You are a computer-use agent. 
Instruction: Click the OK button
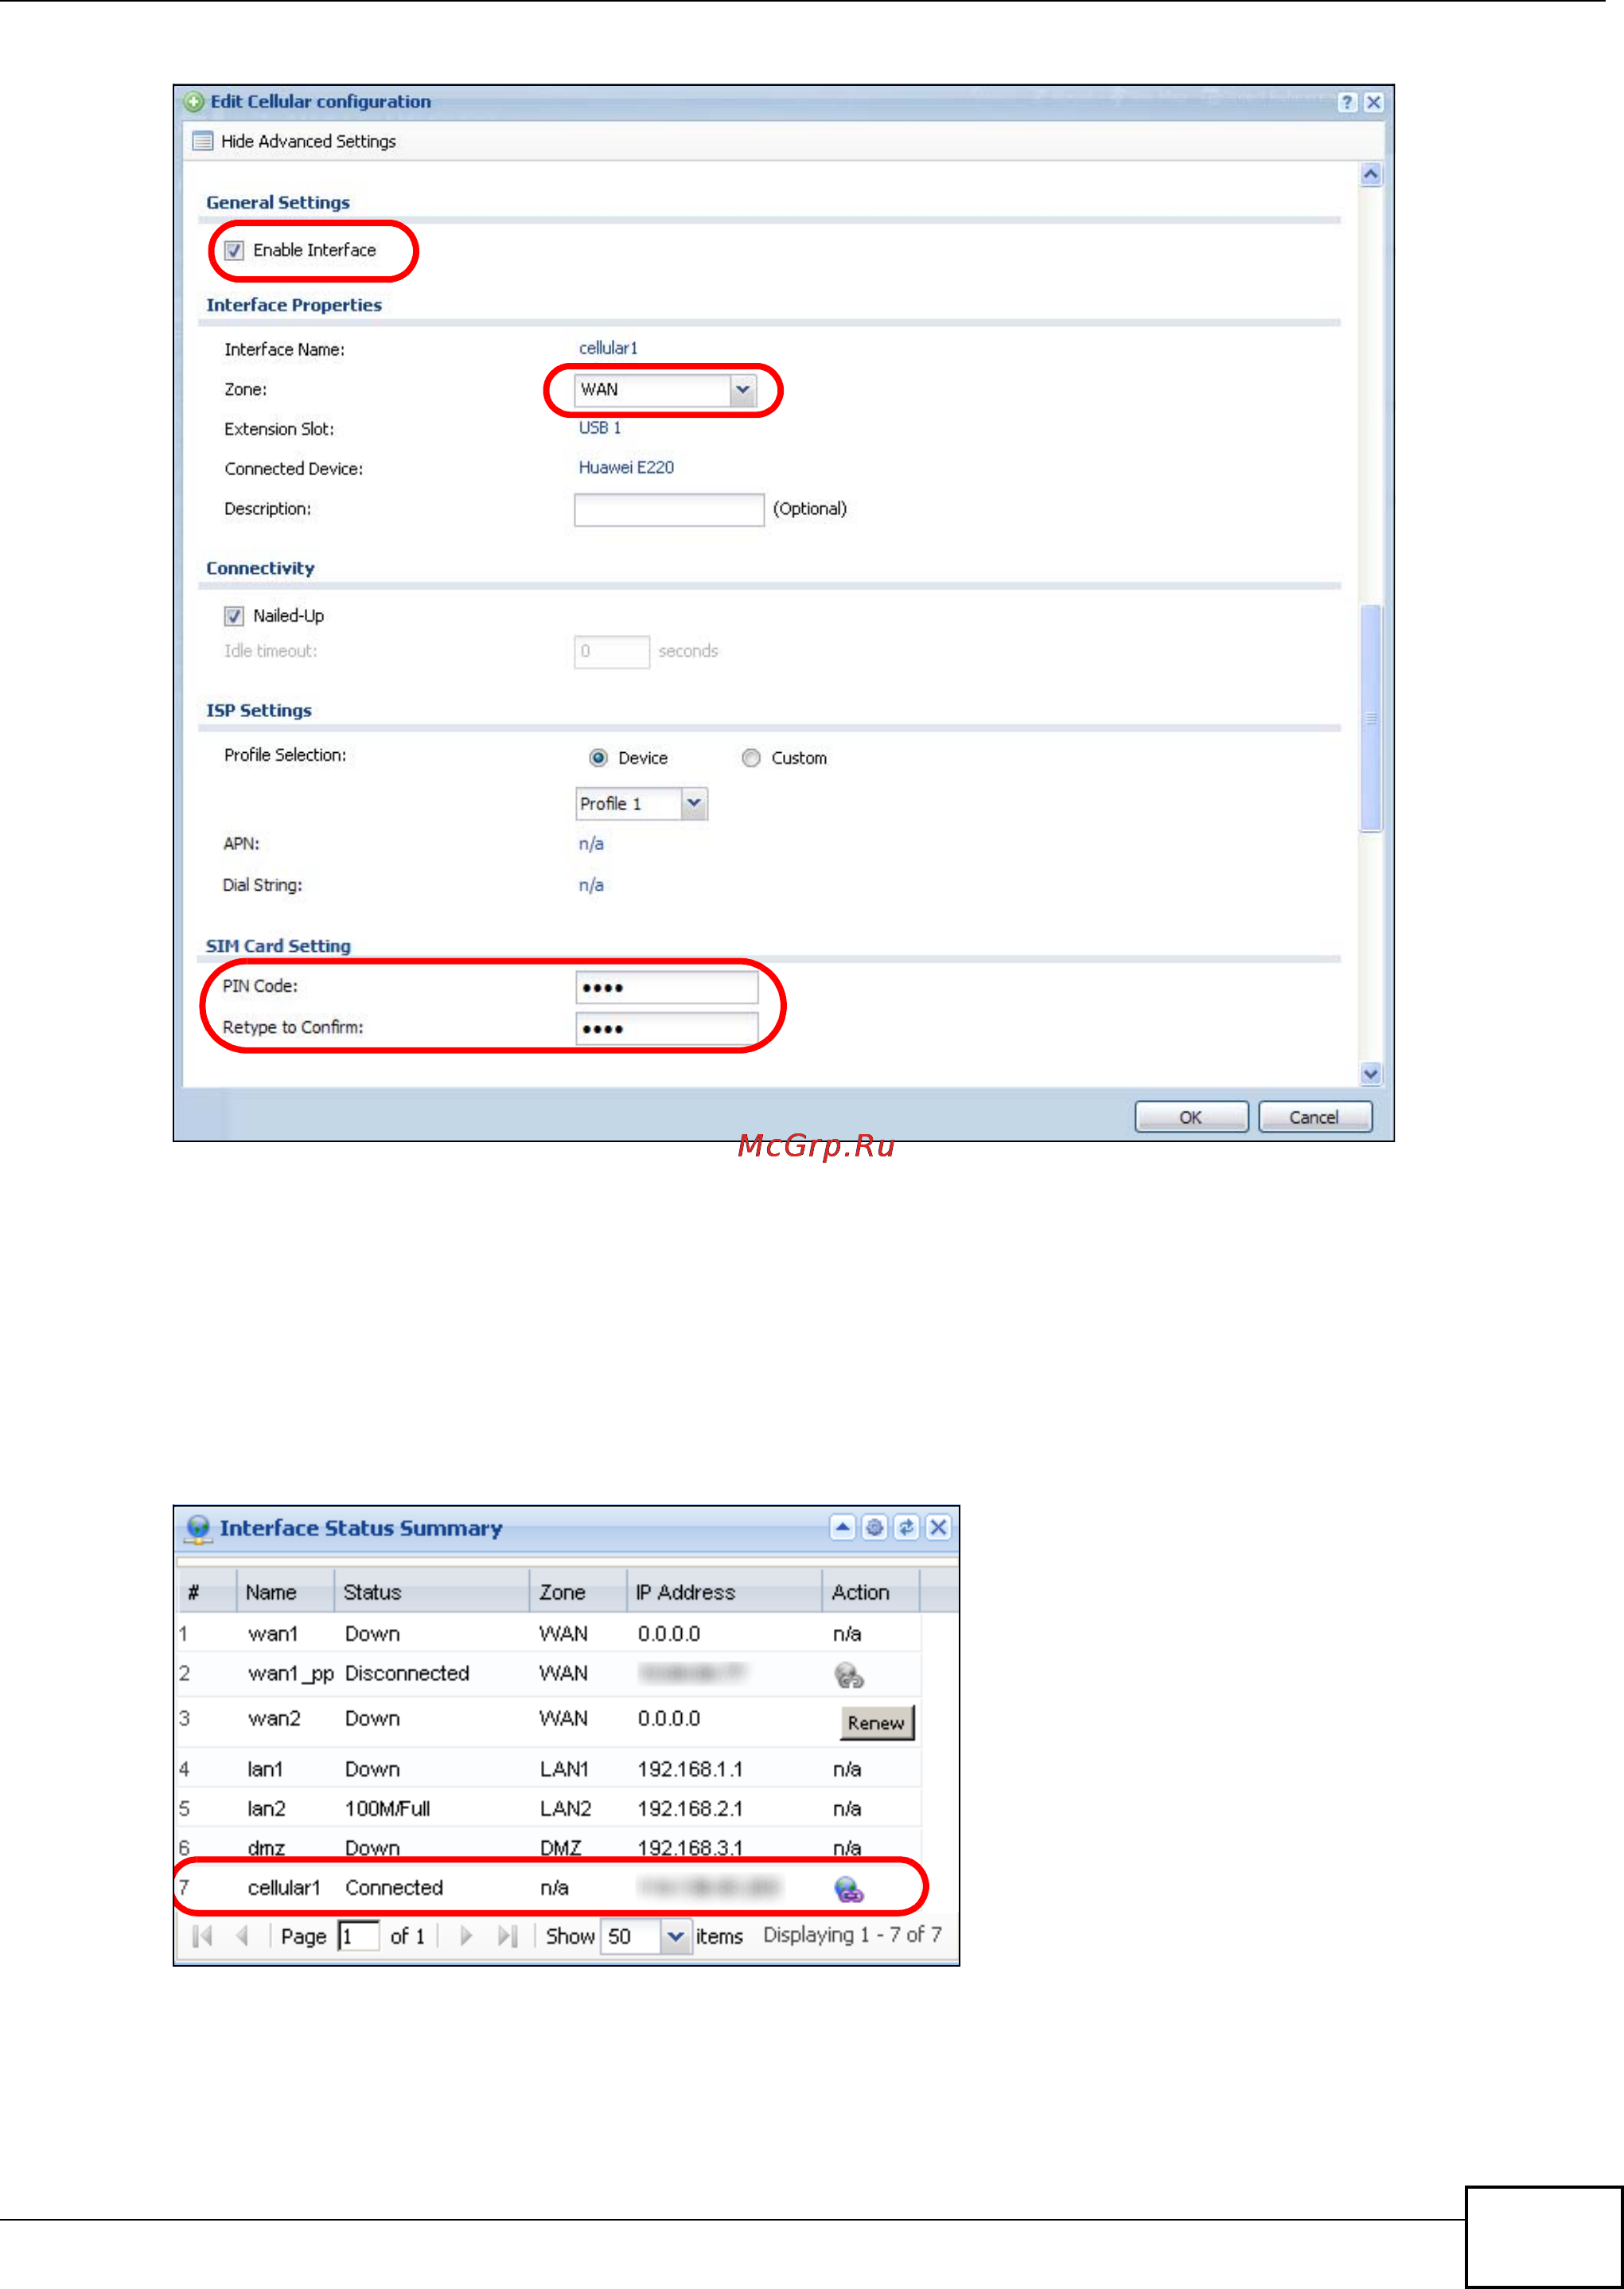[1191, 1117]
